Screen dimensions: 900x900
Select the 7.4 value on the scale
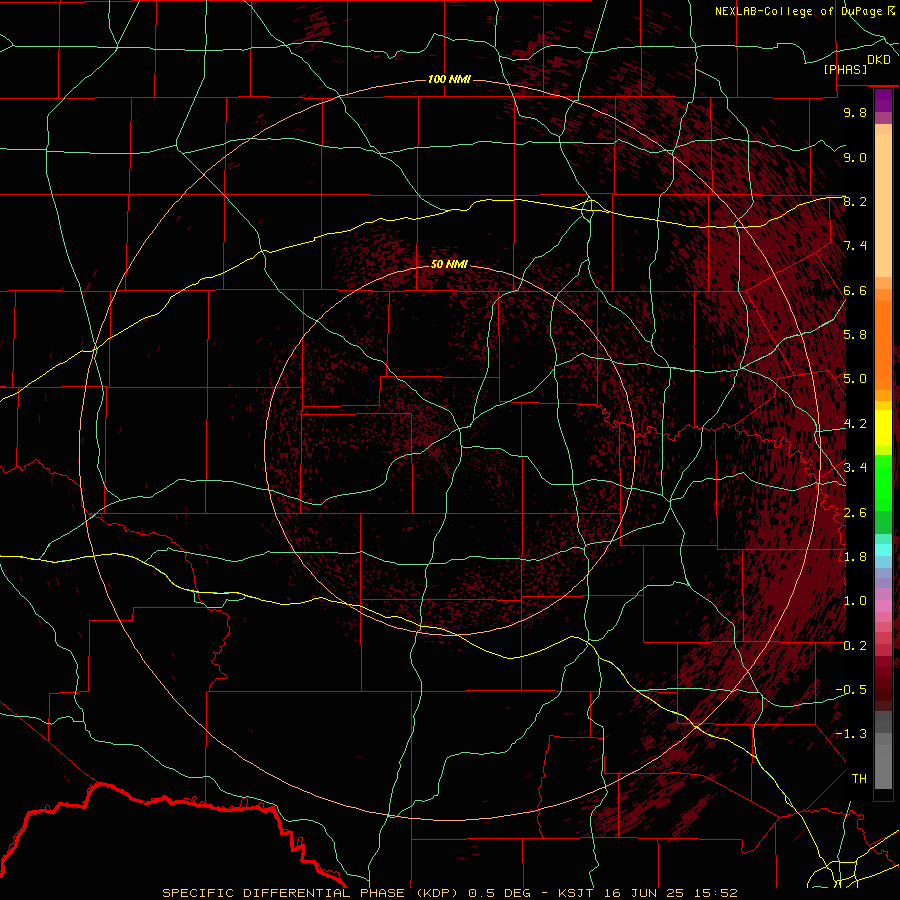pos(855,246)
